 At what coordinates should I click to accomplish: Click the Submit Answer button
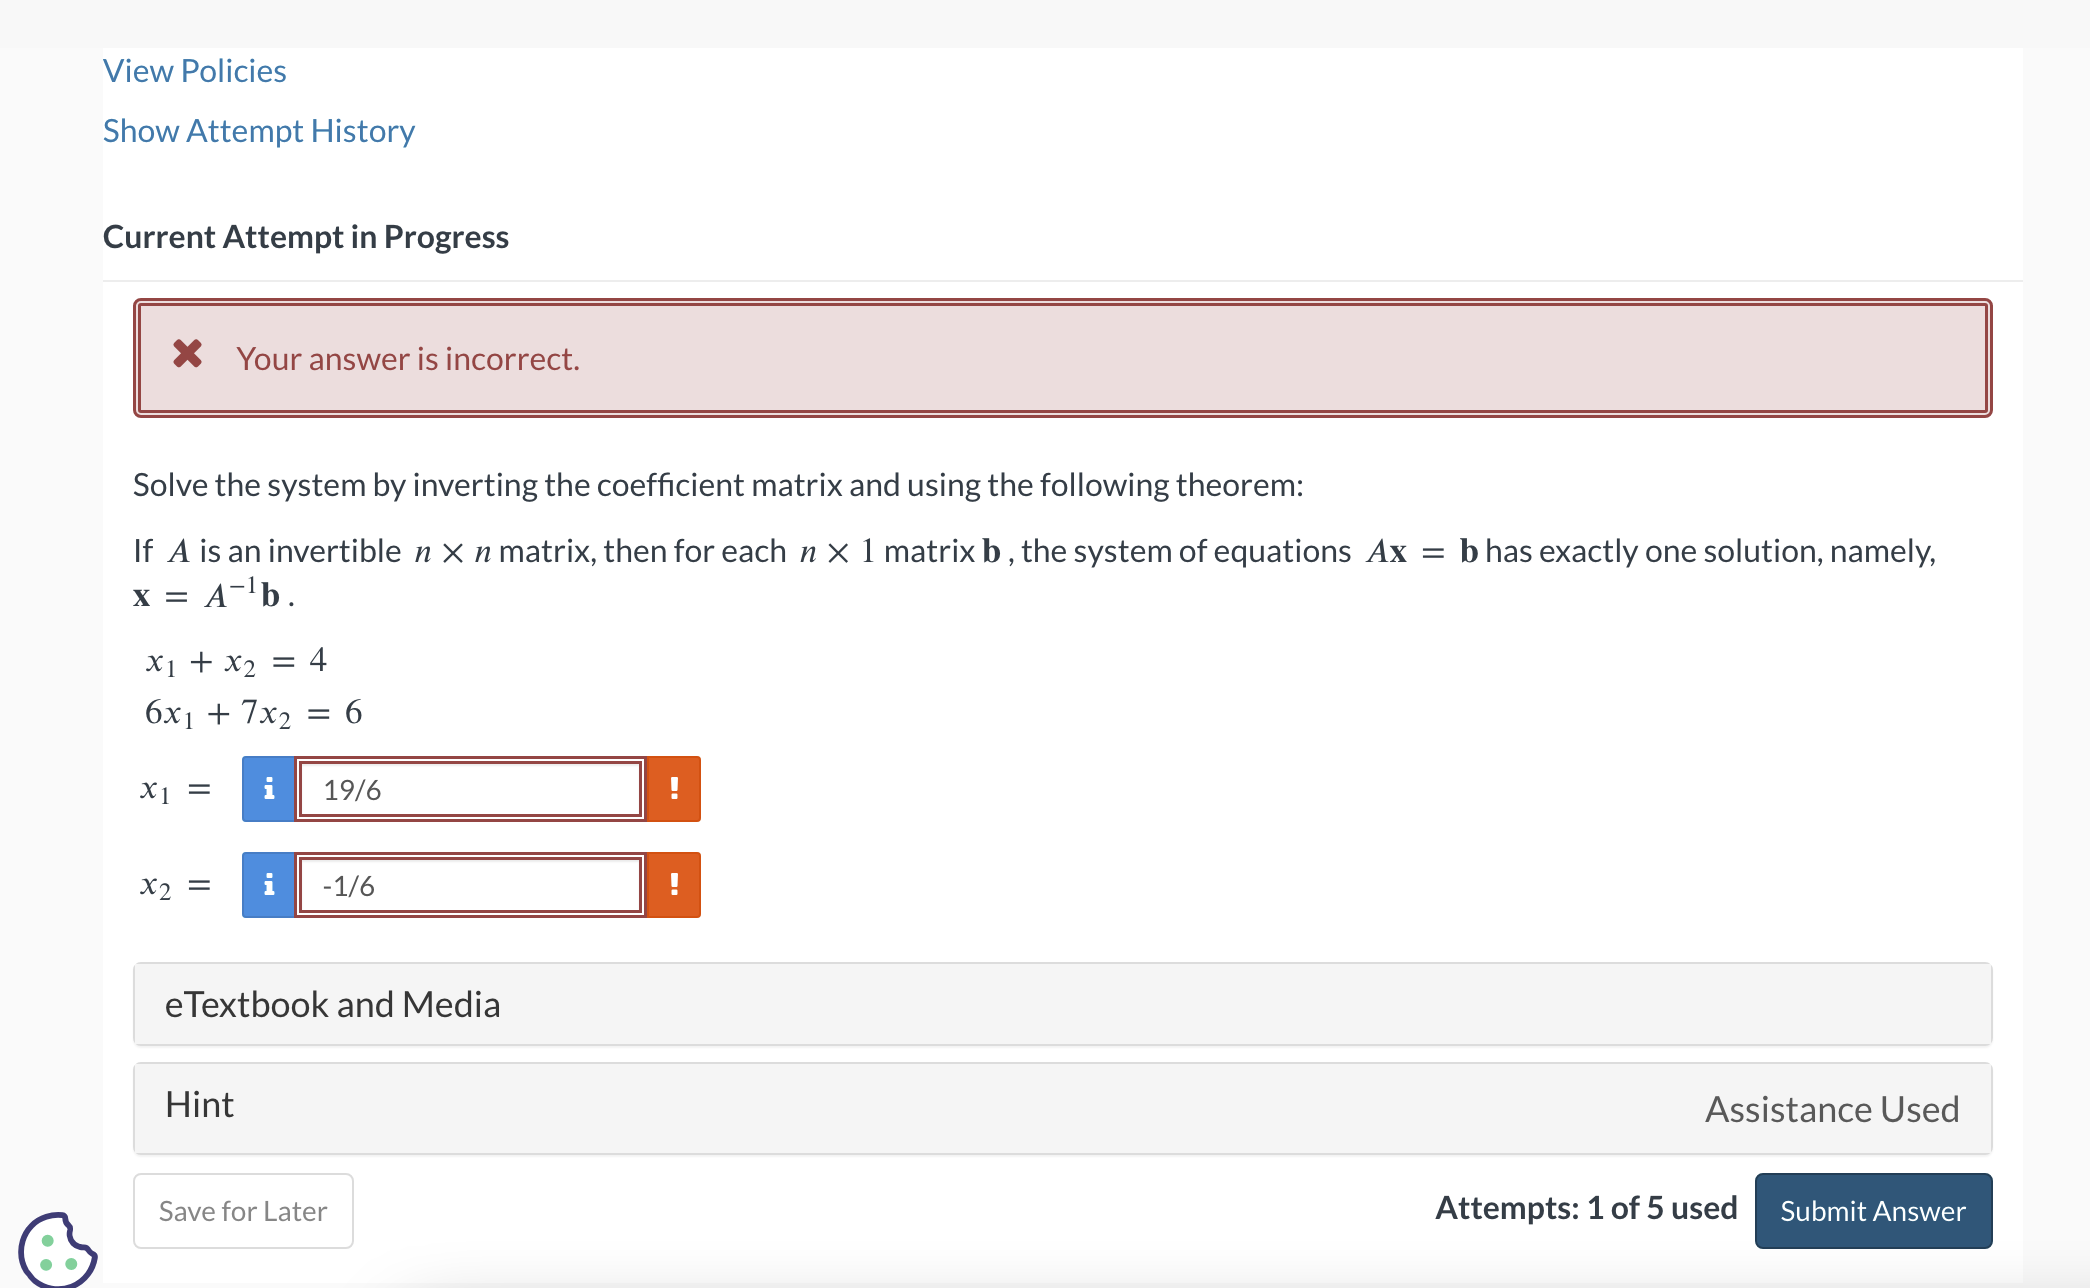coord(1872,1210)
